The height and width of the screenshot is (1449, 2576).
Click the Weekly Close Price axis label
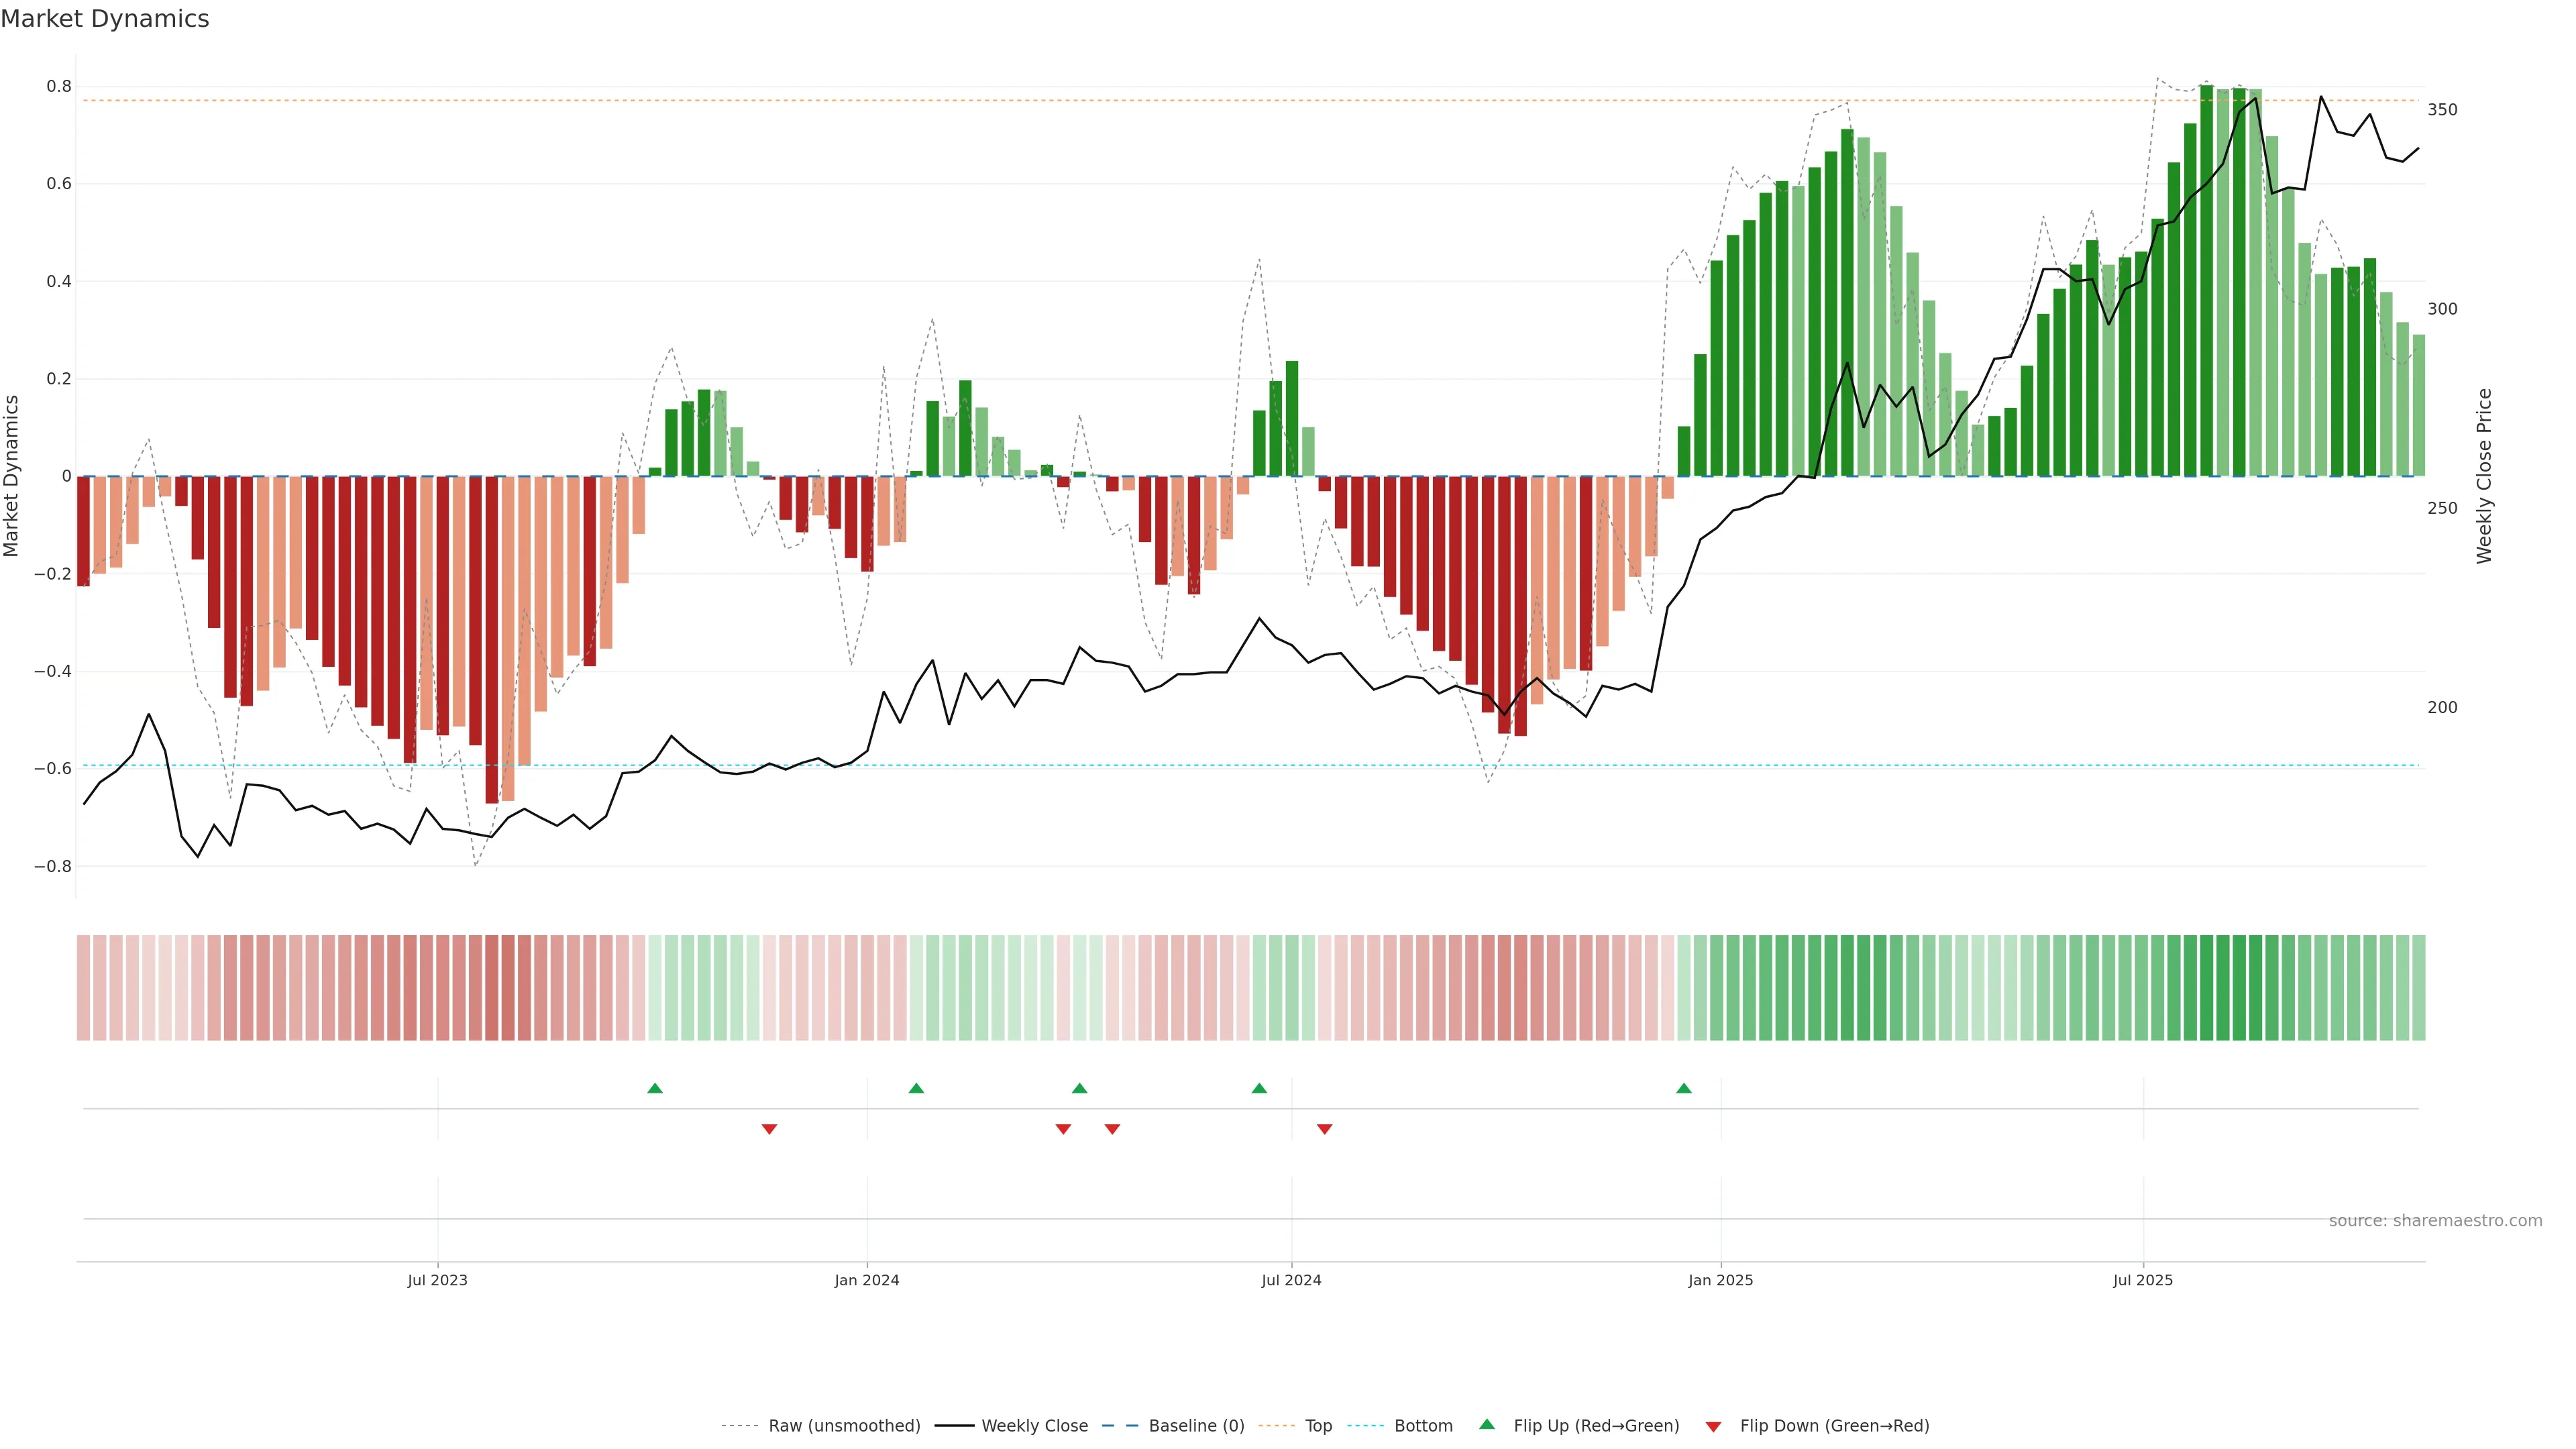click(2485, 476)
